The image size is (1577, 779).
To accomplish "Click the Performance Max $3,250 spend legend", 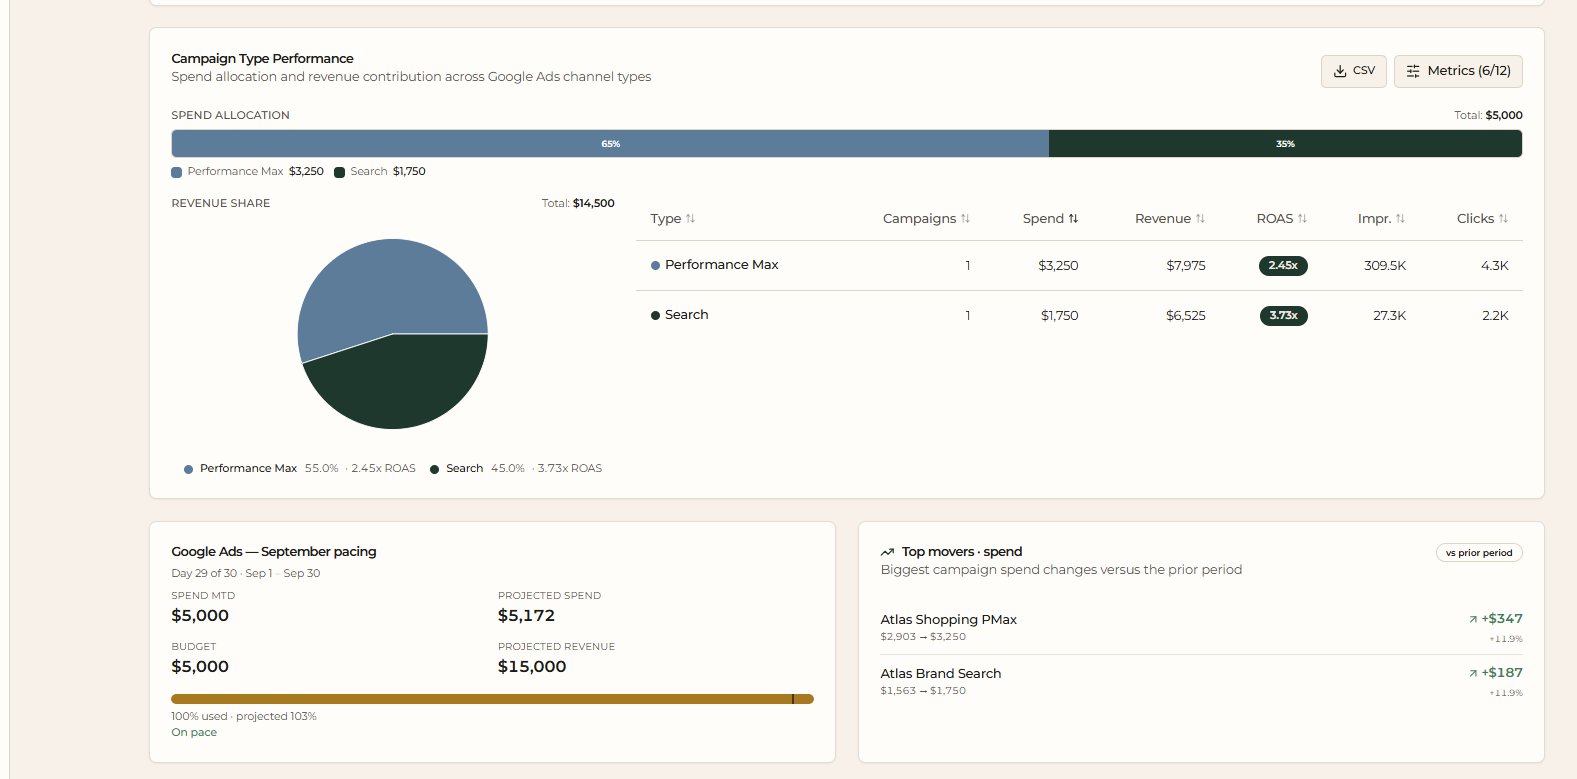I will (x=248, y=172).
